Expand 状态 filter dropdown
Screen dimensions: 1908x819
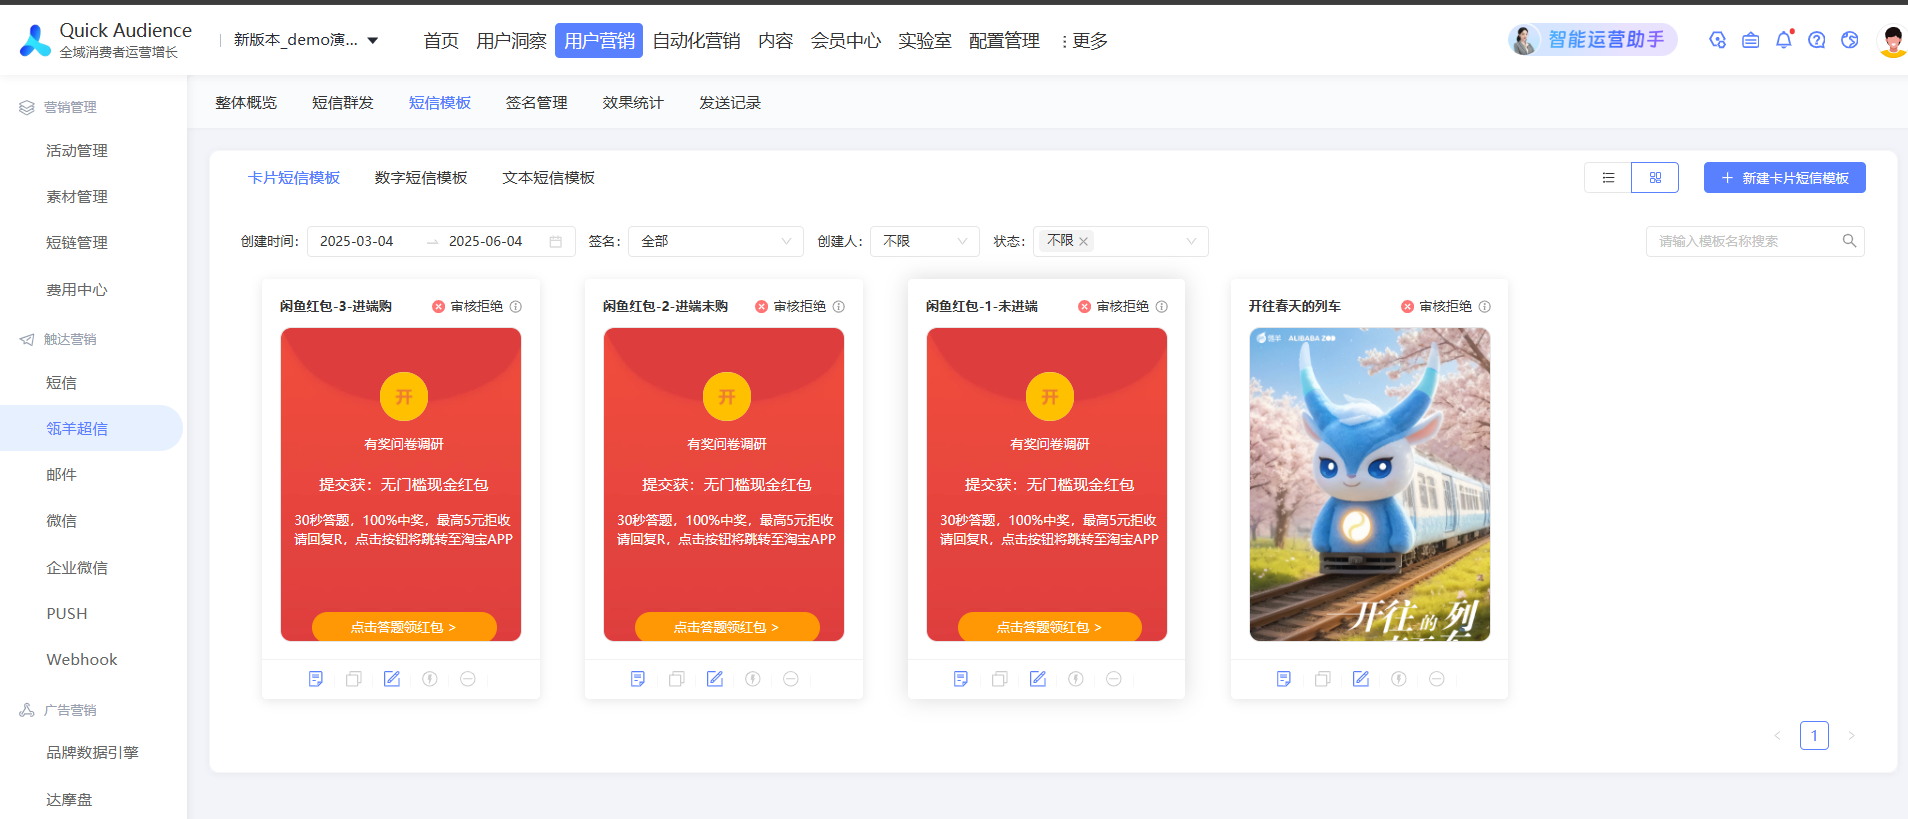[x=1191, y=241]
